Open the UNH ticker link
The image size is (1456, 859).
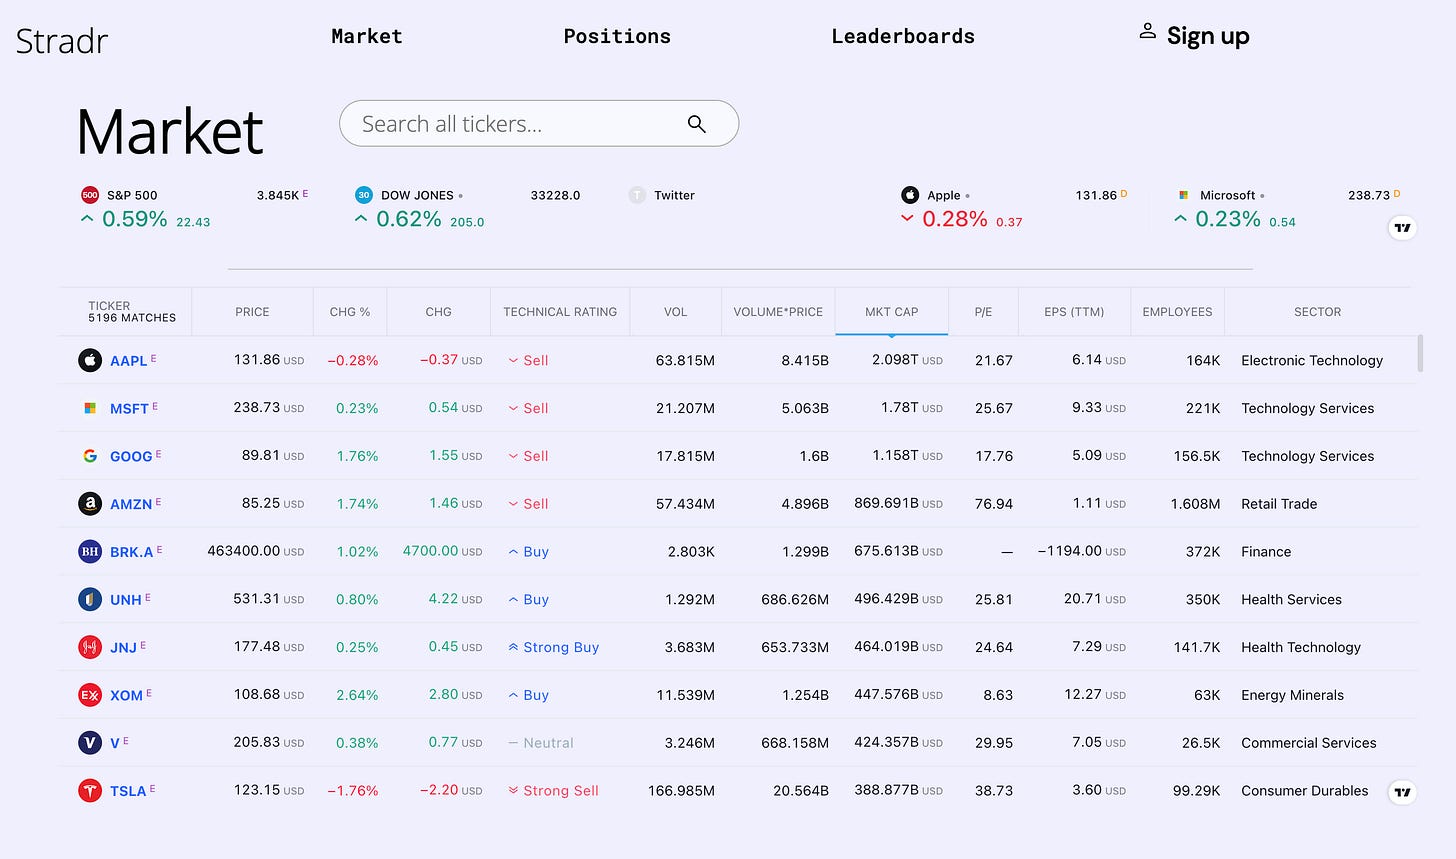pos(126,600)
